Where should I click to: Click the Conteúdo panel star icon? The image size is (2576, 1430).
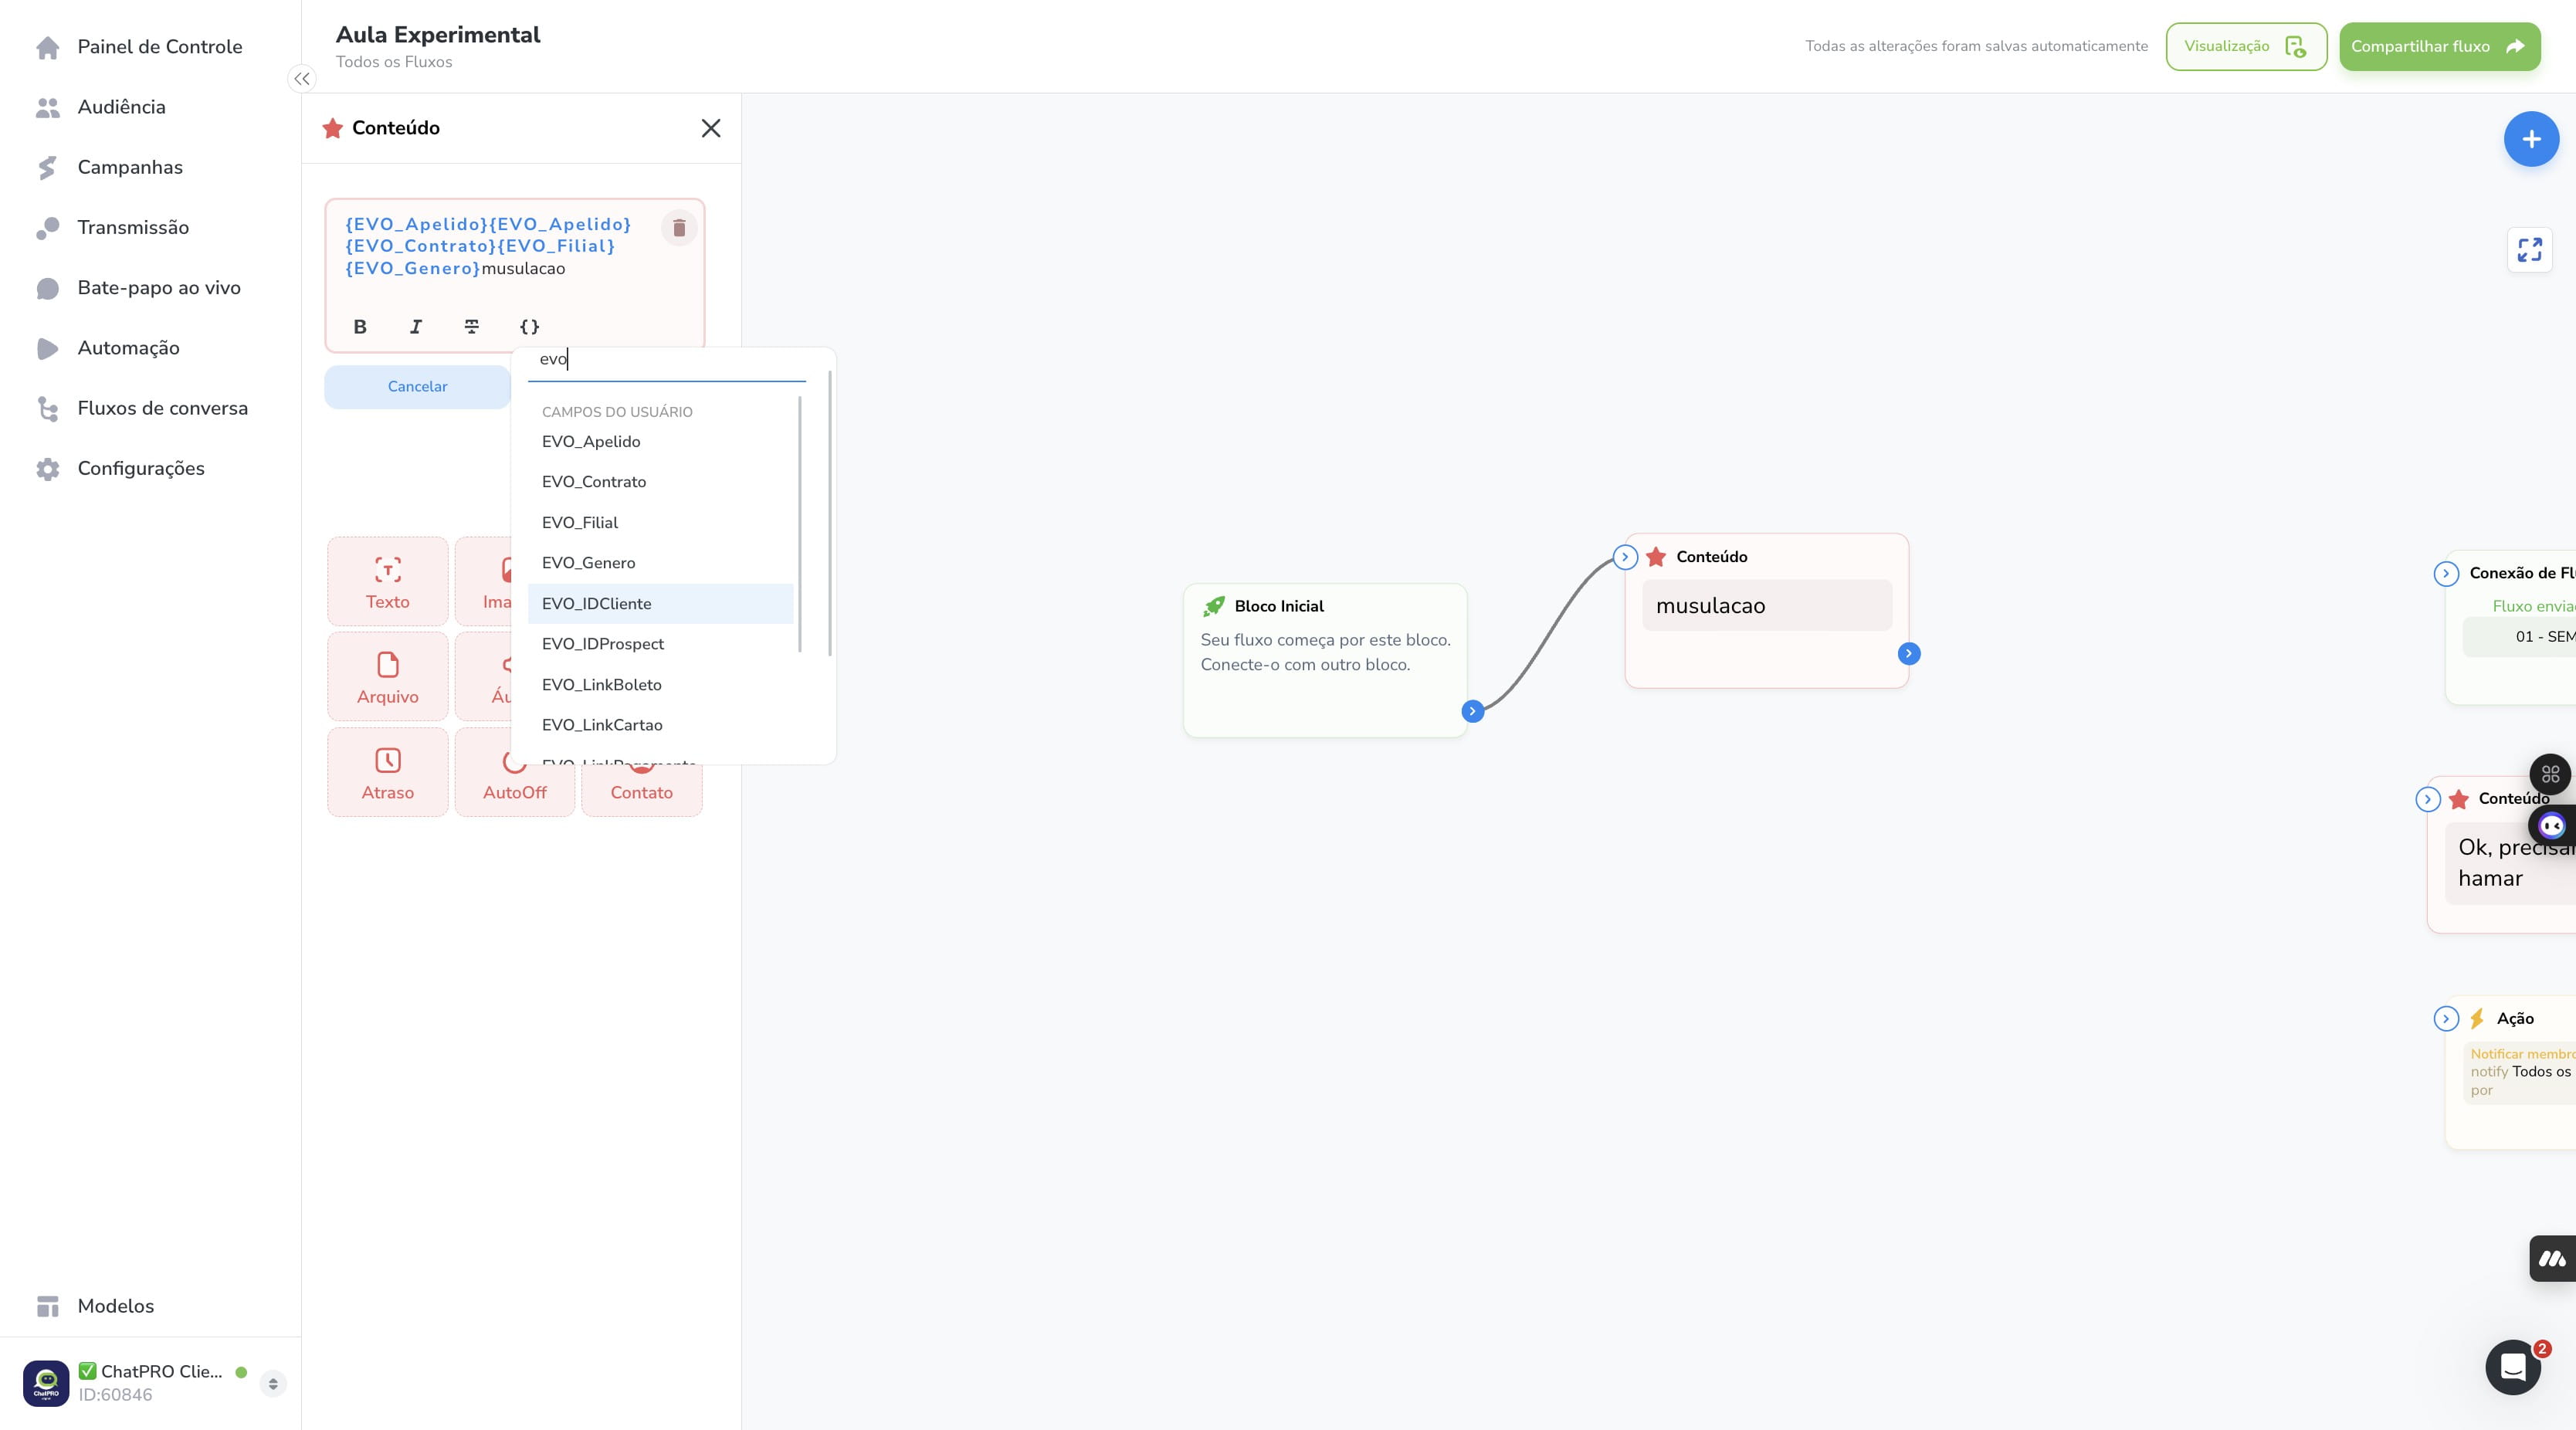[x=333, y=128]
